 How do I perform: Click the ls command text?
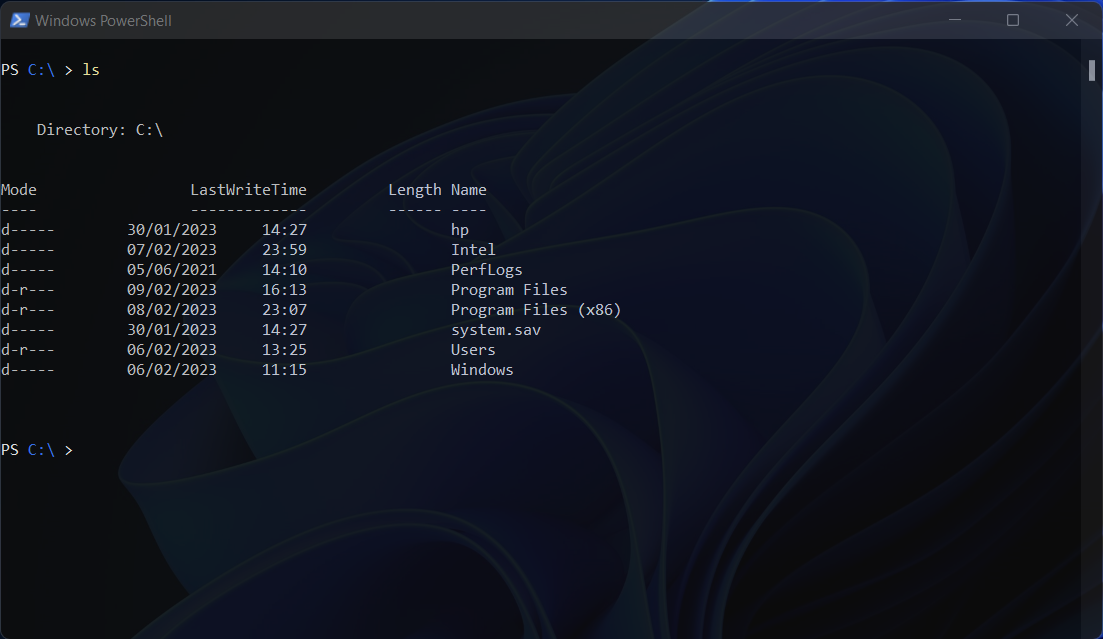point(90,69)
